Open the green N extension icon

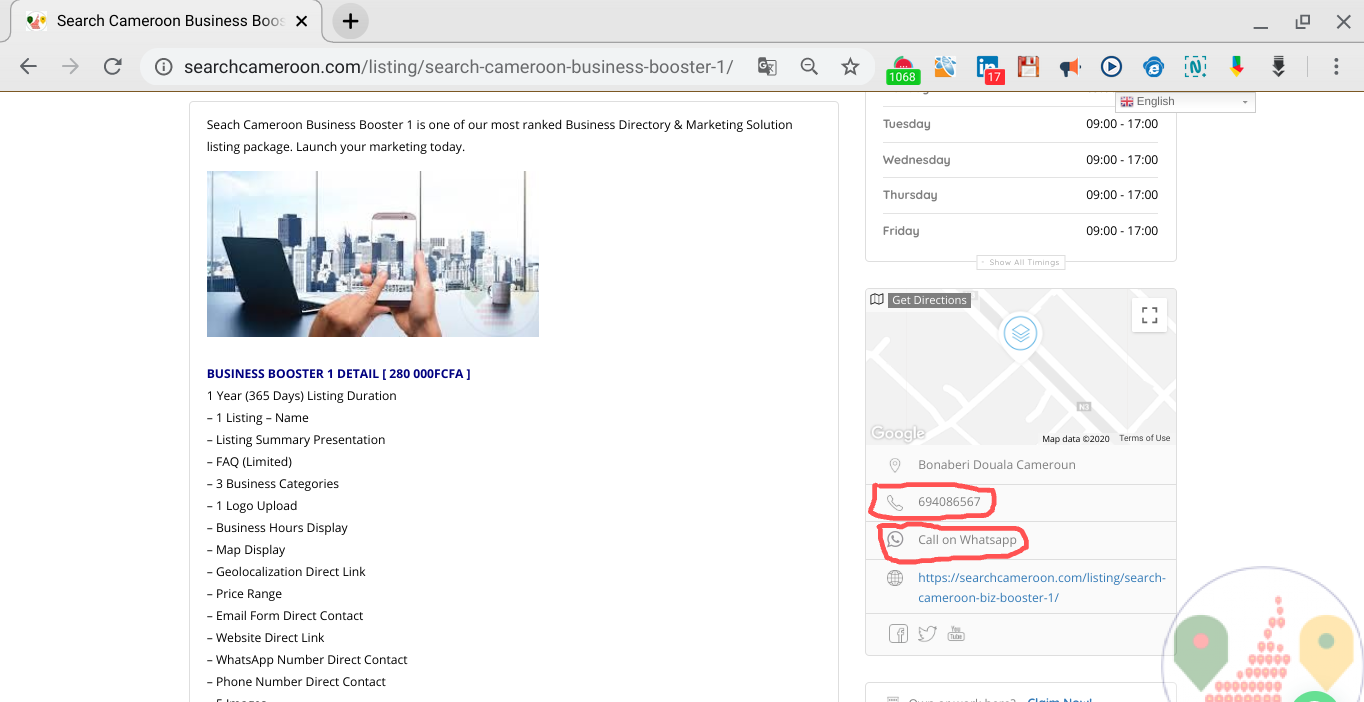click(1195, 67)
